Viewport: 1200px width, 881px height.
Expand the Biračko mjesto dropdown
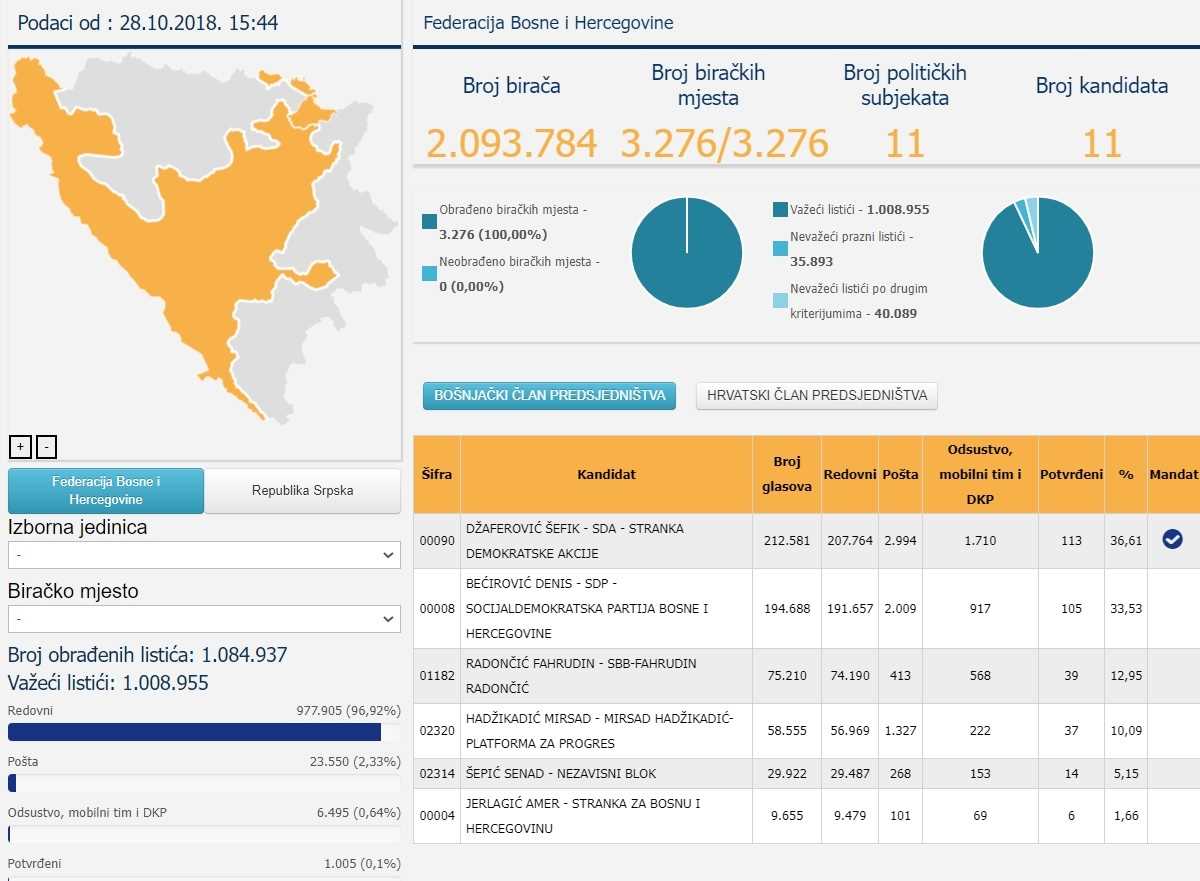[204, 620]
